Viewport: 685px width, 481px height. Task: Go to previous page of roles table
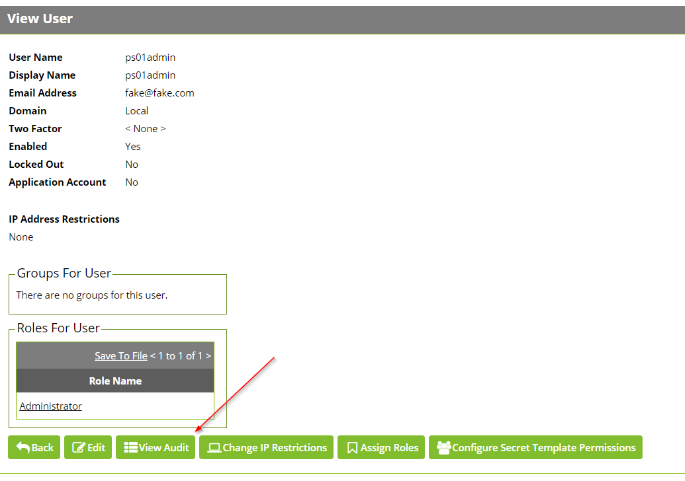click(x=153, y=355)
